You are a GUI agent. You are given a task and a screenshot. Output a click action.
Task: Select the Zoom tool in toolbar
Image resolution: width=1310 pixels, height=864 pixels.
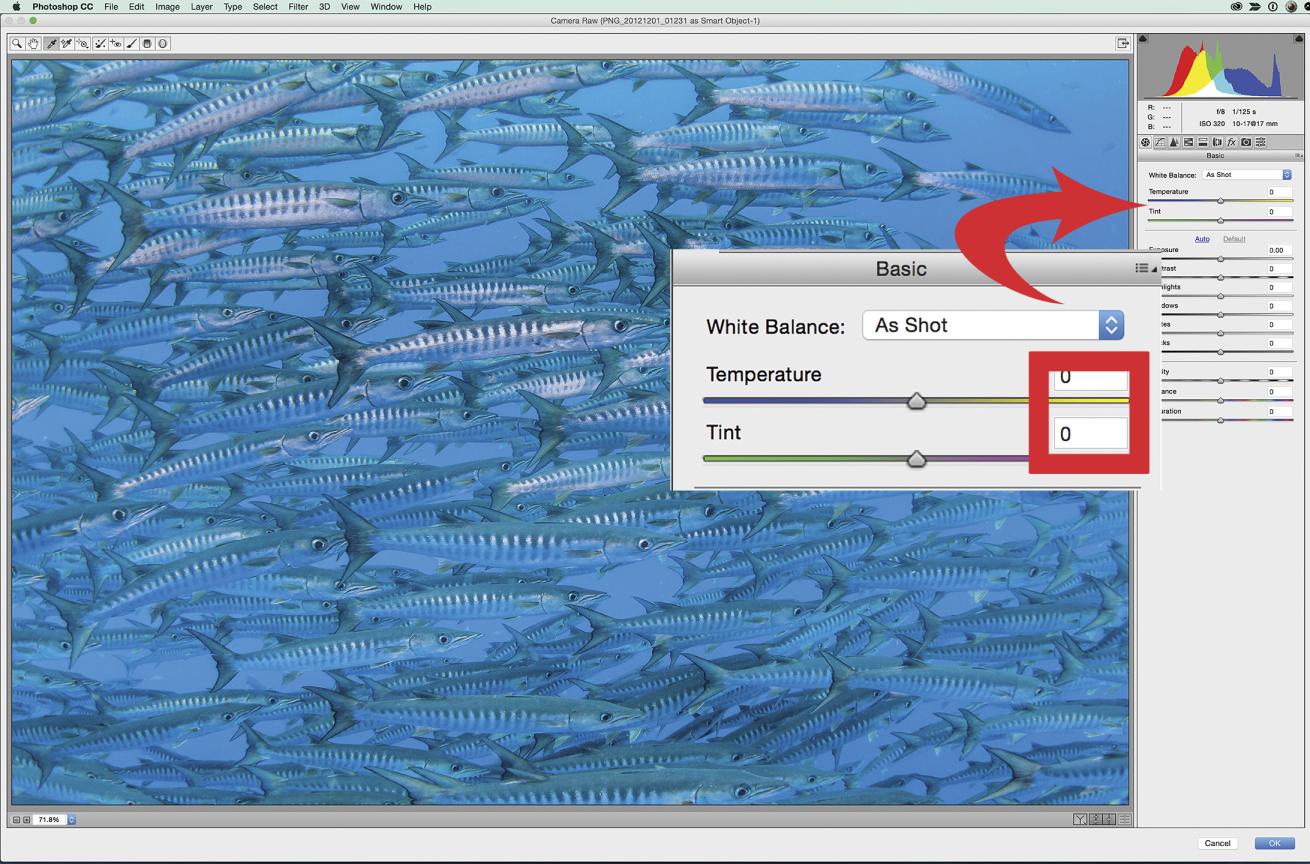pos(18,44)
